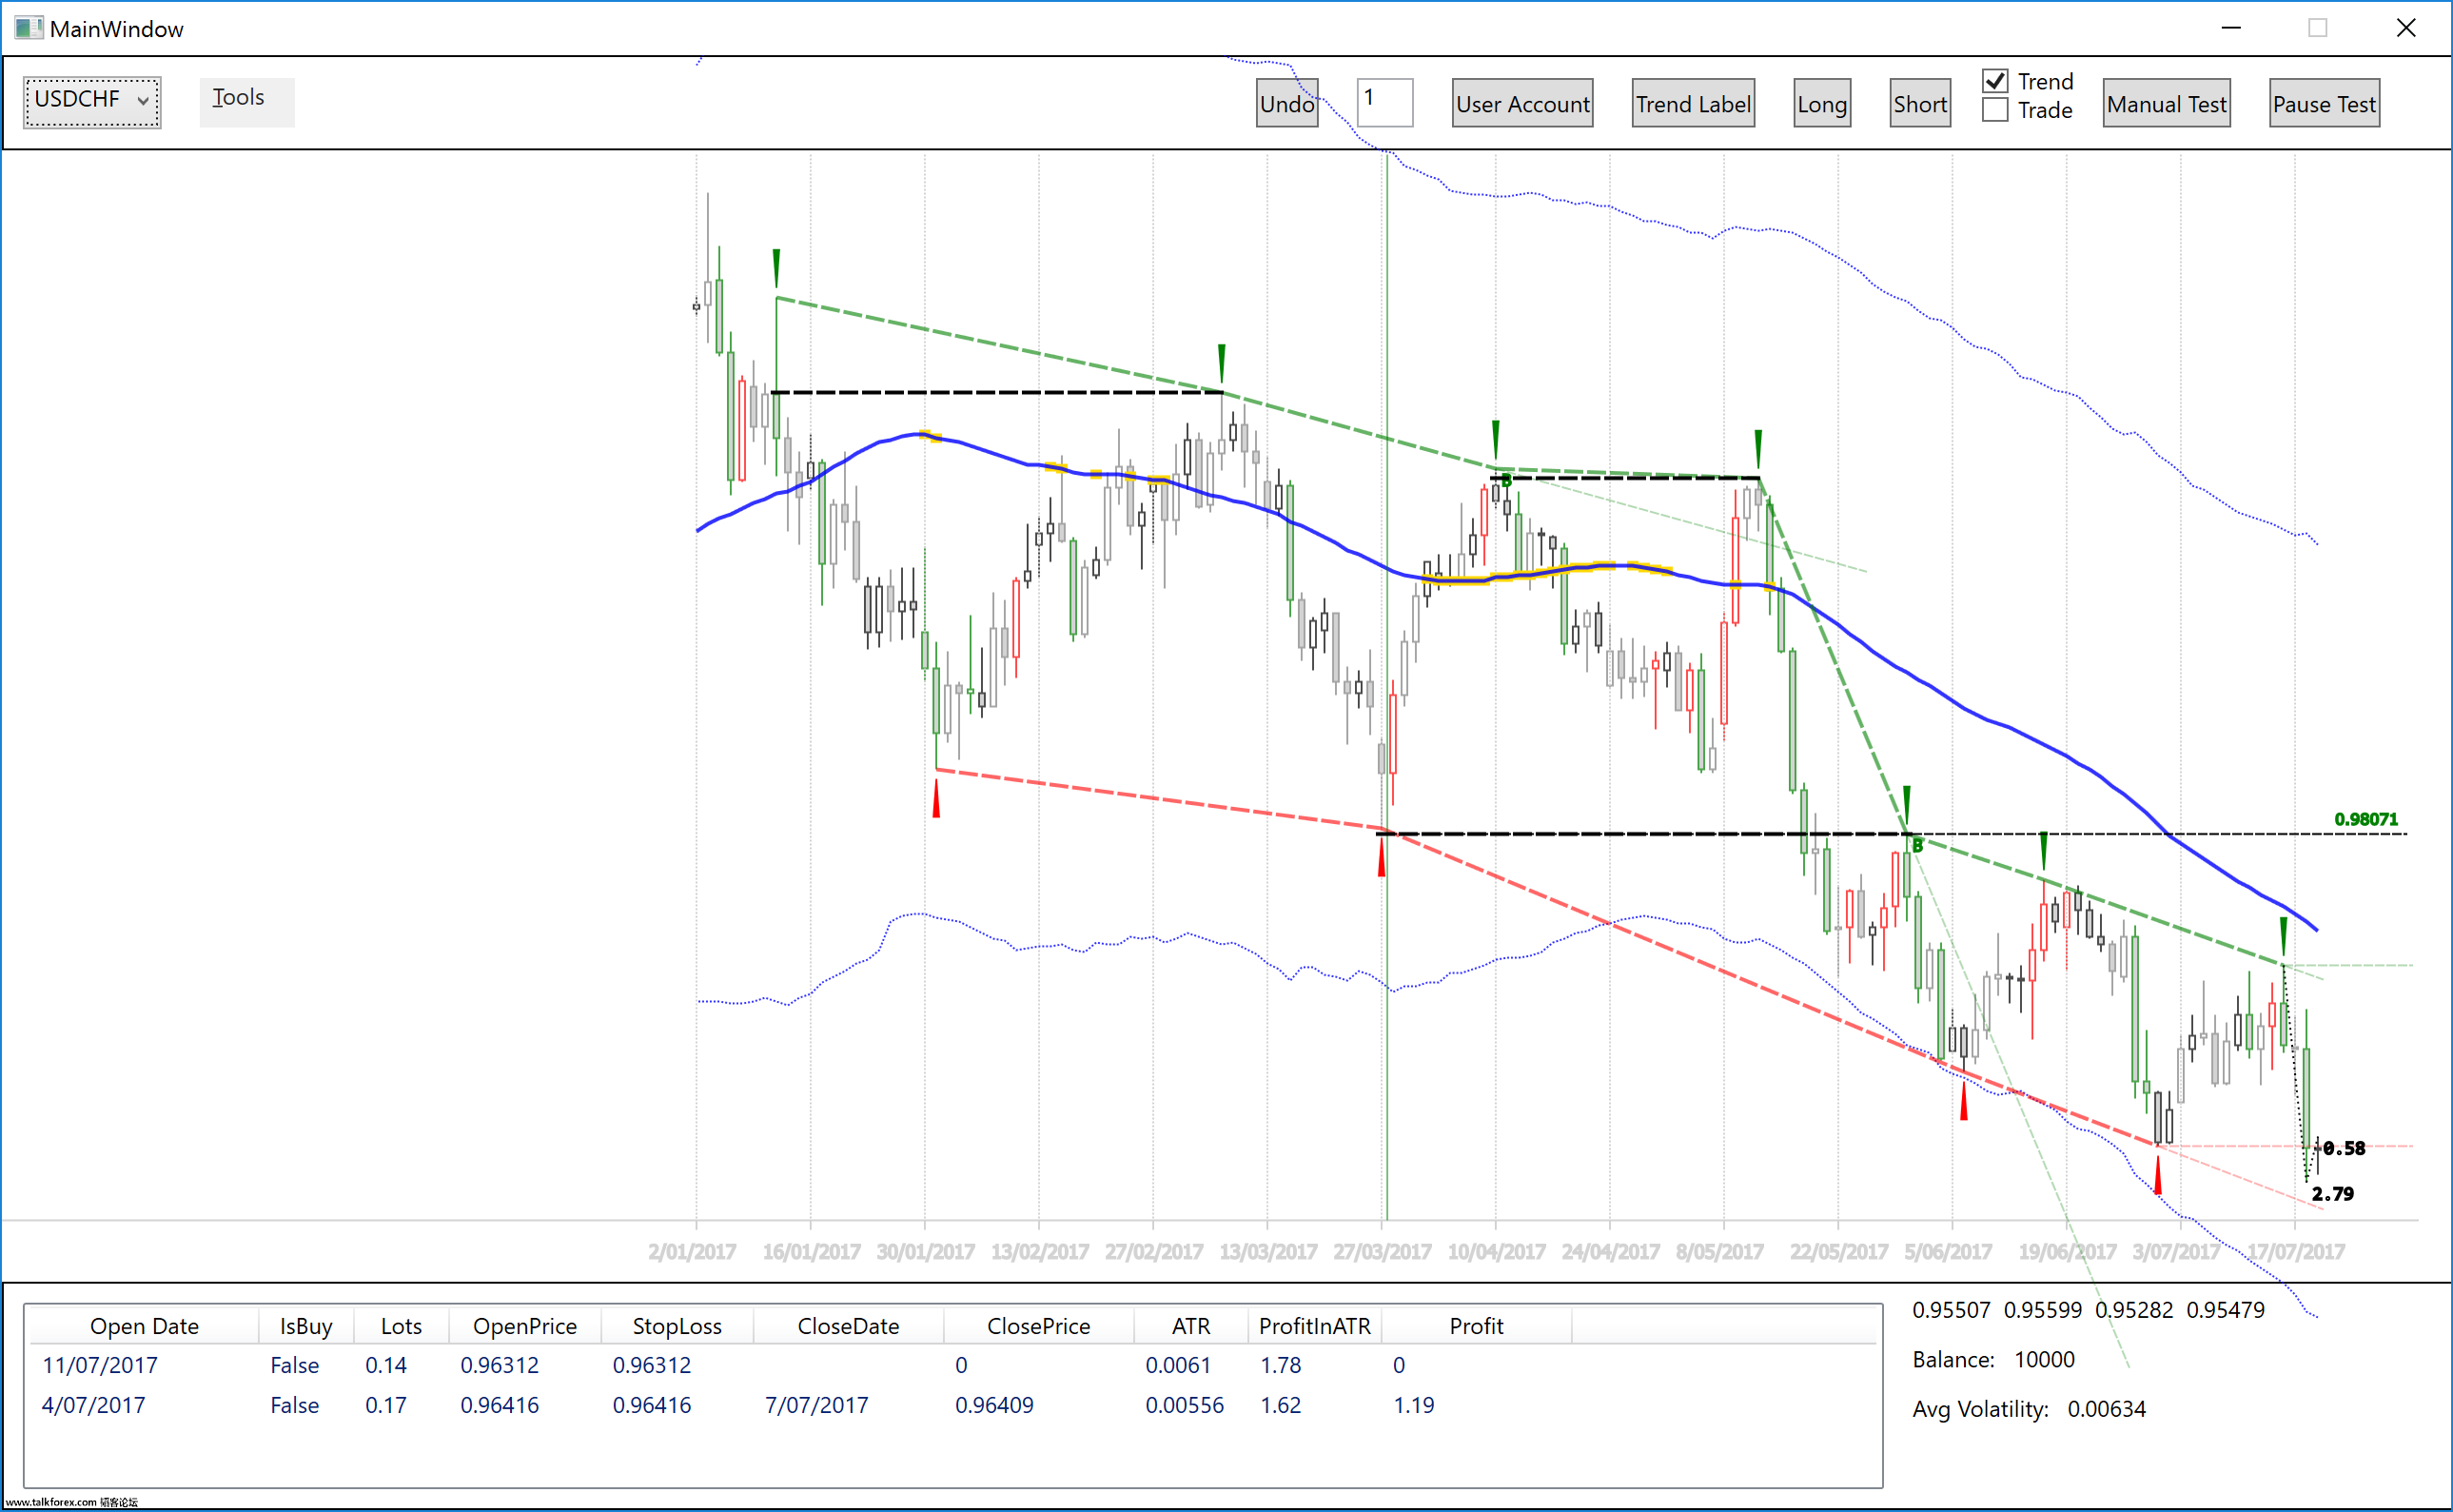Screen dimensions: 2453x1512
Task: Click the 27/03/2017 date axis label
Action: (1382, 1252)
